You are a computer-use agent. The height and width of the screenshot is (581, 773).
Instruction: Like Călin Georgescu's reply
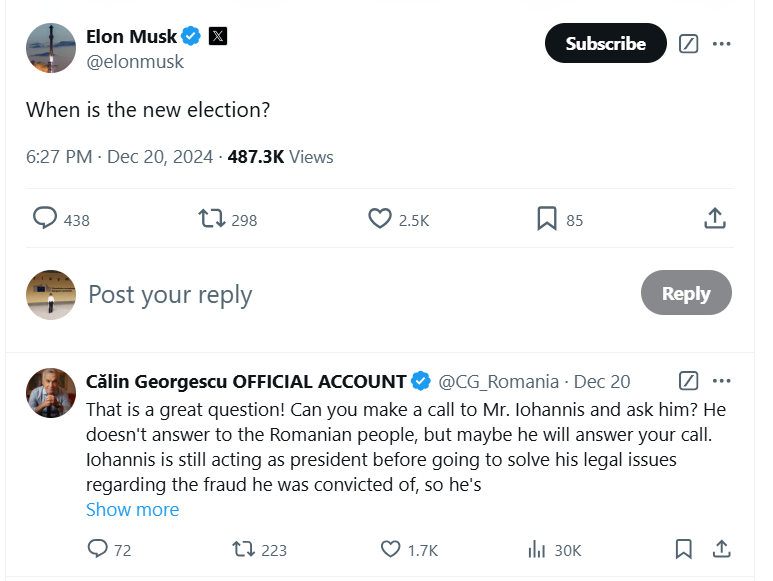391,549
